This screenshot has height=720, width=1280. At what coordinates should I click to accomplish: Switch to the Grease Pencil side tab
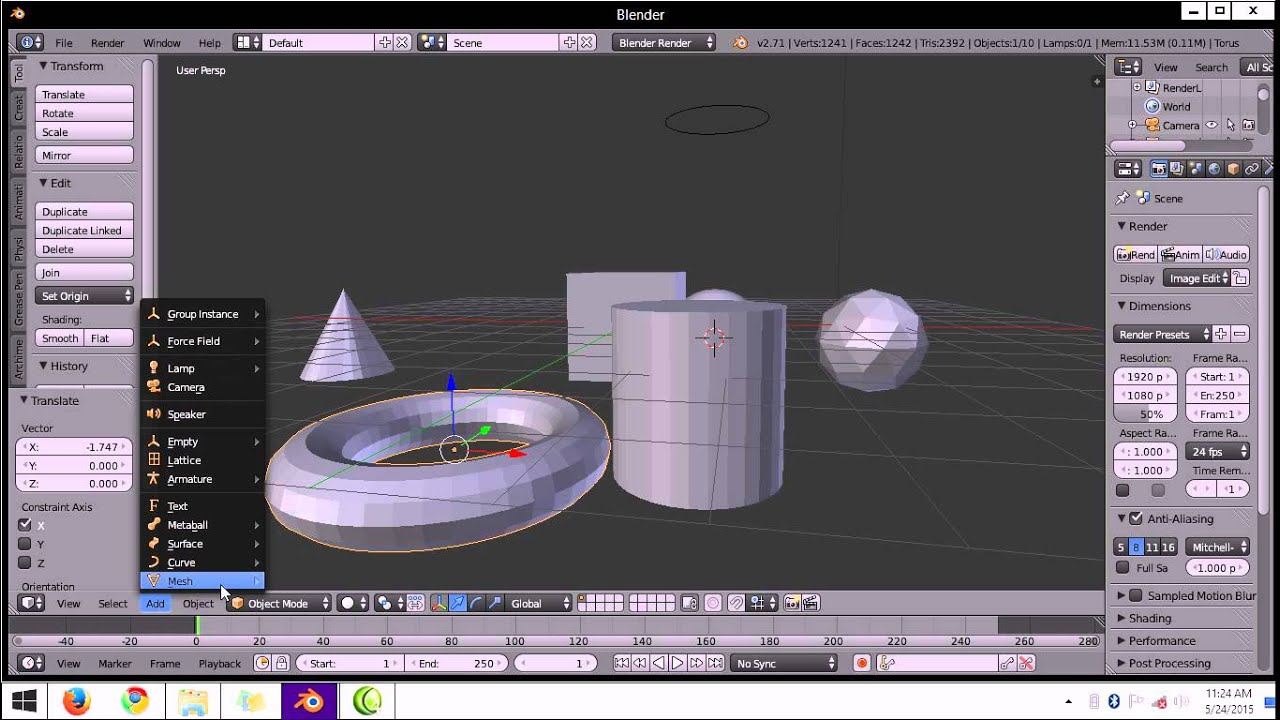tap(19, 300)
